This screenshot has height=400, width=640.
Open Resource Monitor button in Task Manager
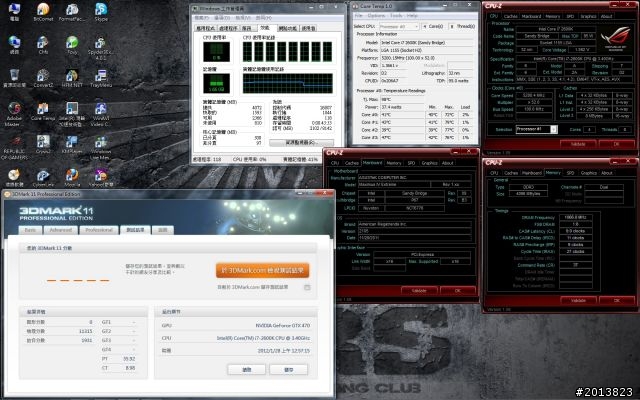[x=301, y=142]
